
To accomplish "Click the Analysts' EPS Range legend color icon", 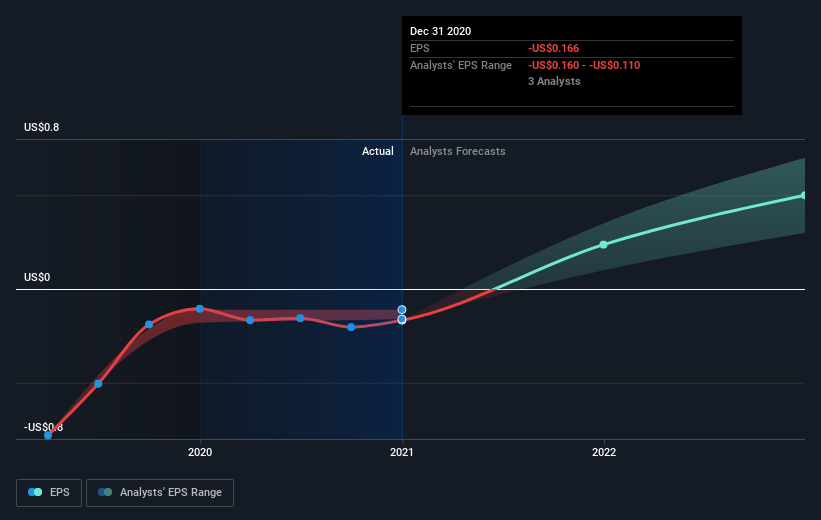I will click(x=105, y=492).
